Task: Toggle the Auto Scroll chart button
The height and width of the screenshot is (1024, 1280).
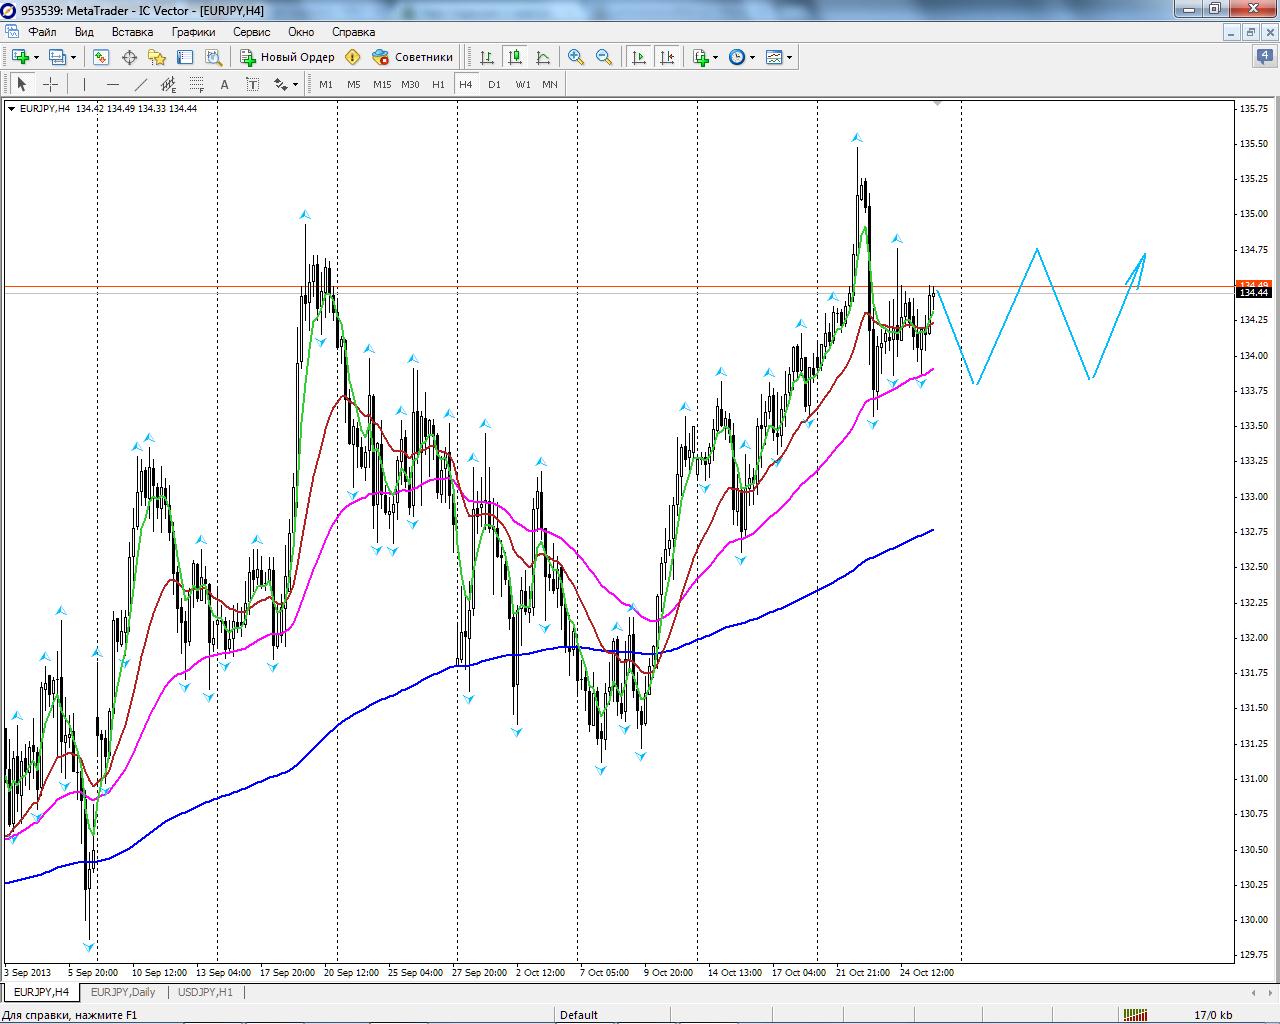Action: pyautogui.click(x=639, y=57)
